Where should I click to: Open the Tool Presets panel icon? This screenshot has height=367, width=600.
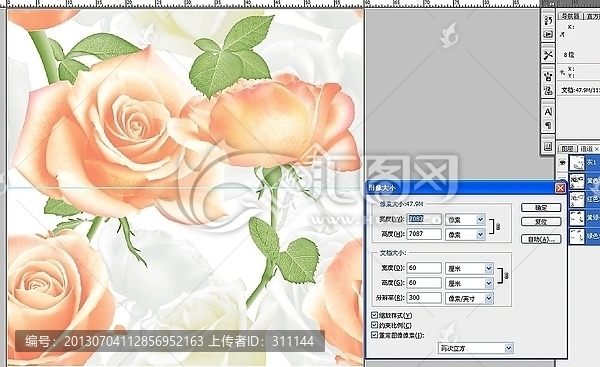point(548,55)
